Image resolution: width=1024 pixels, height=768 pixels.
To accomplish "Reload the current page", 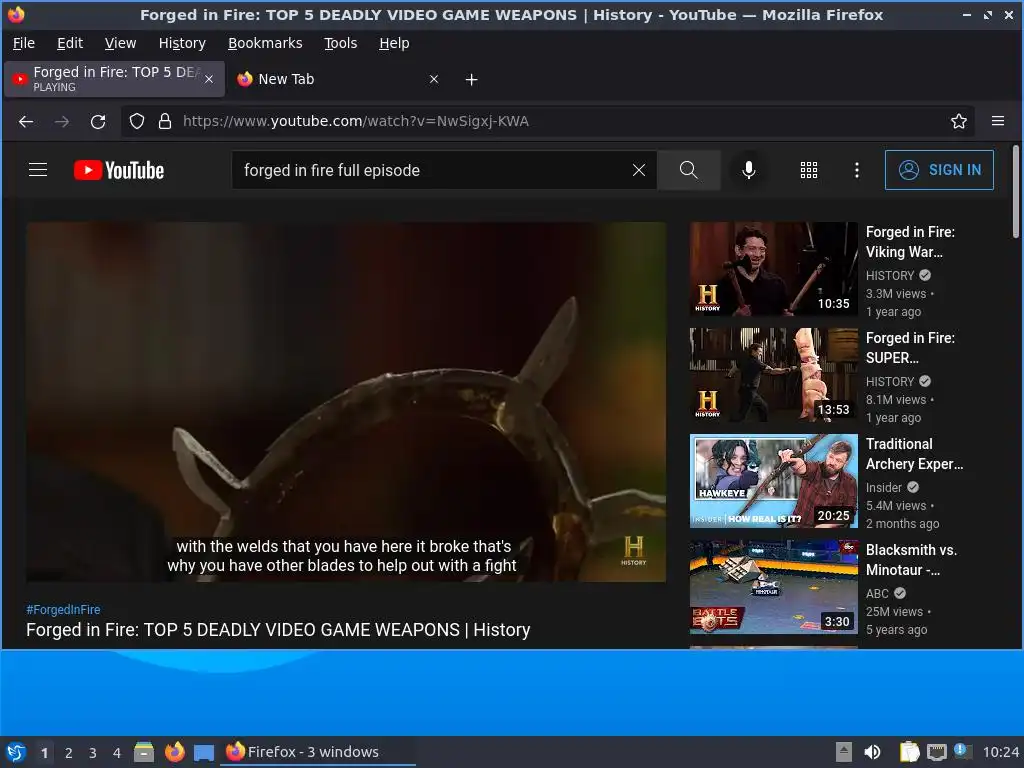I will [98, 121].
